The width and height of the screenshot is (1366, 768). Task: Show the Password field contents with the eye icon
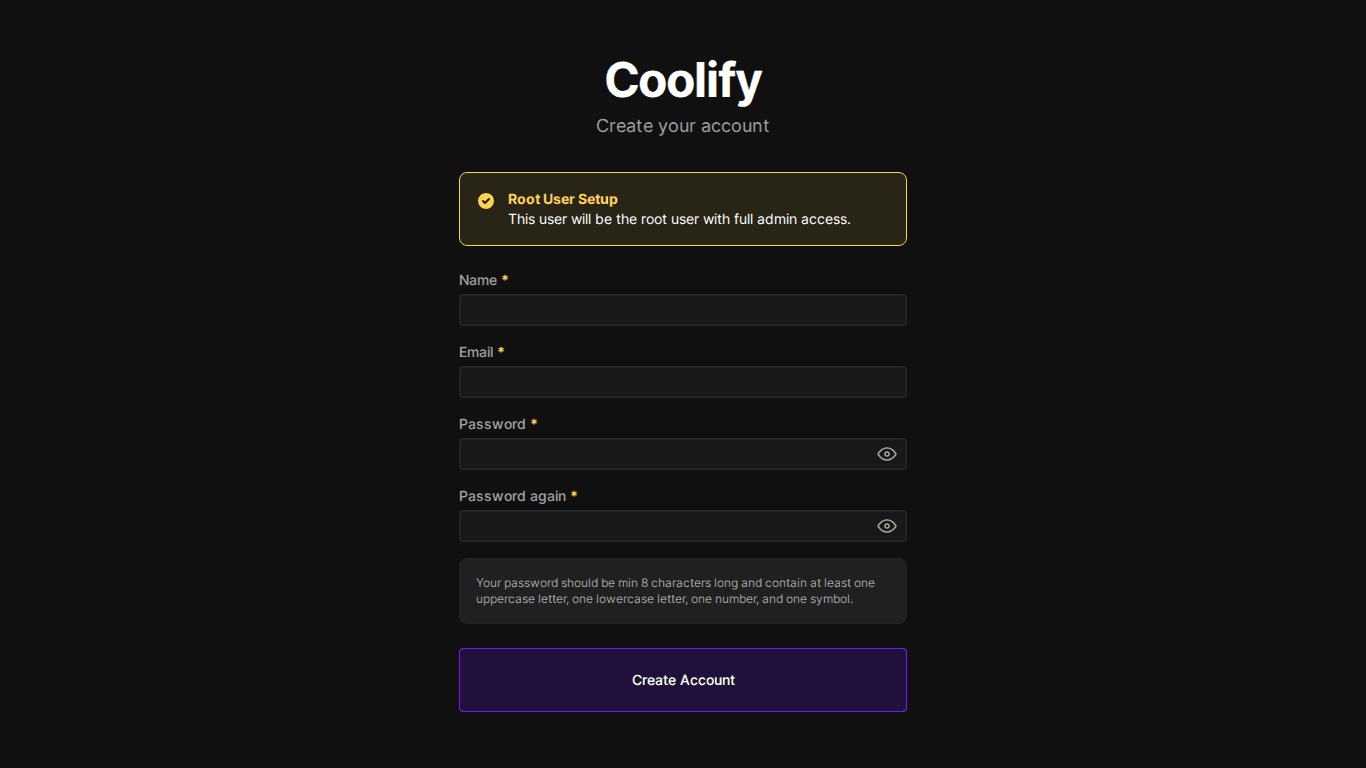pos(886,454)
